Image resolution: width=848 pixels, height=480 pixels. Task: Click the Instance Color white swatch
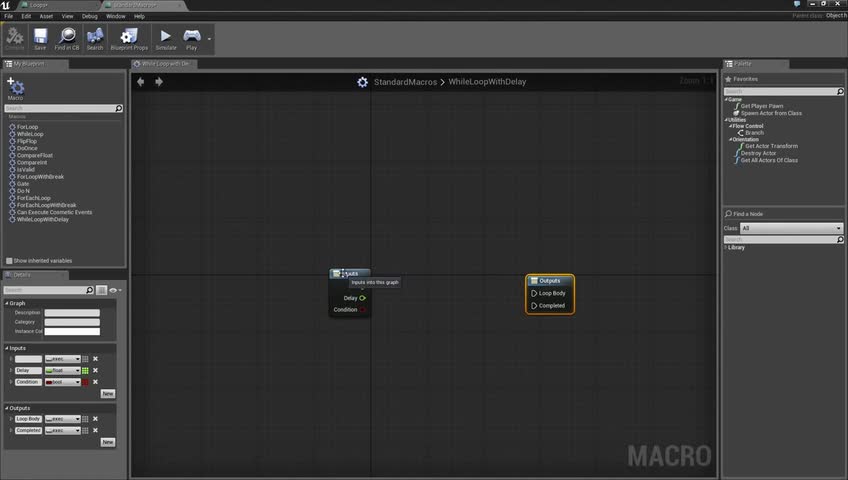(72, 331)
